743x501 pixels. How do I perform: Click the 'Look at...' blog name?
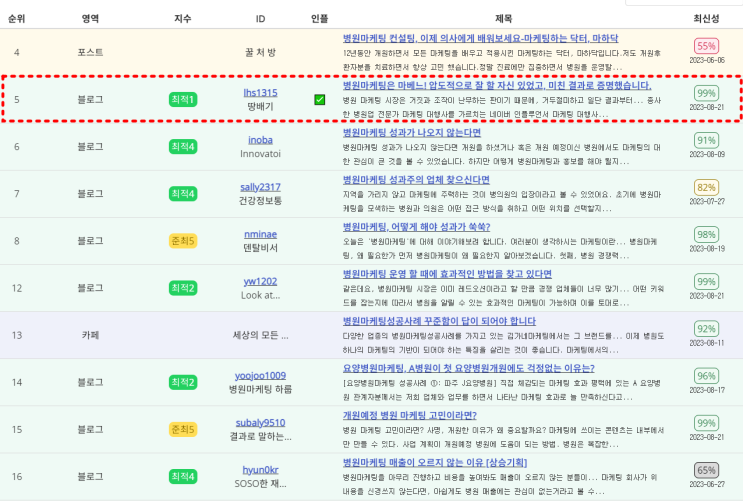click(x=260, y=295)
